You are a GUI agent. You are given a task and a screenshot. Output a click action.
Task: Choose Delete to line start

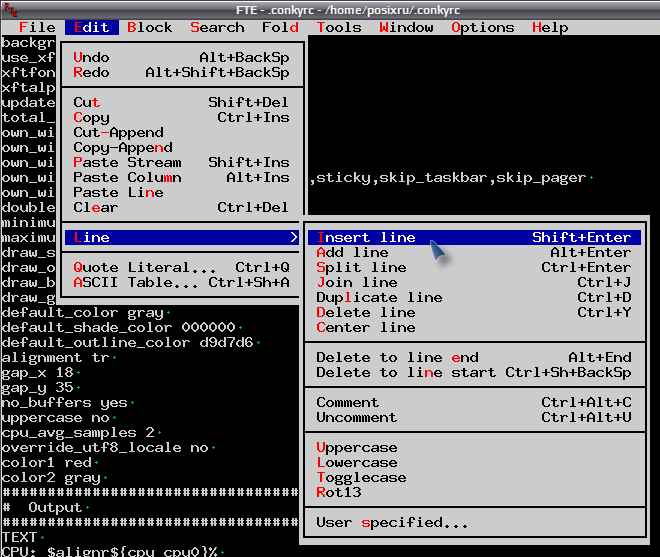[x=474, y=373]
